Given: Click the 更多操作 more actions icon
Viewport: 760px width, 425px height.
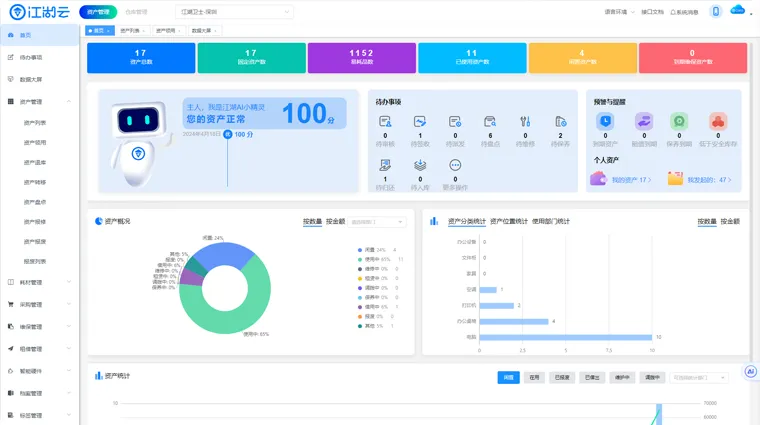Looking at the screenshot, I should tap(455, 166).
